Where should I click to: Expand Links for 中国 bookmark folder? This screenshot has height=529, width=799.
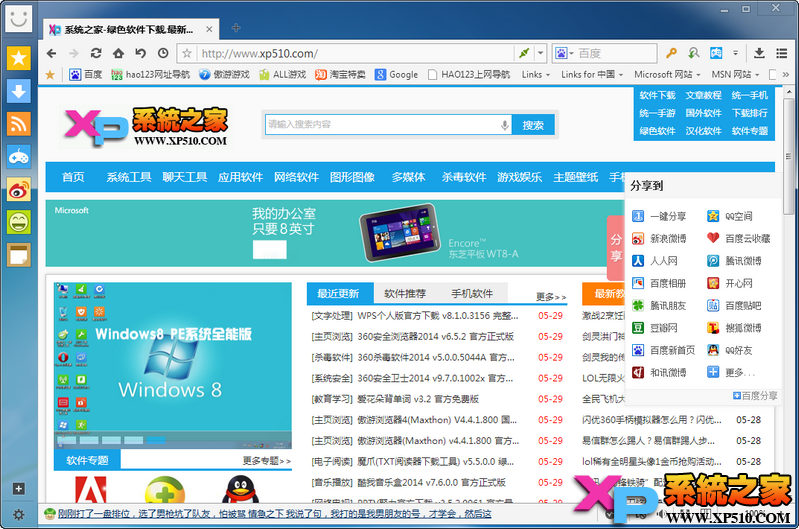[592, 74]
